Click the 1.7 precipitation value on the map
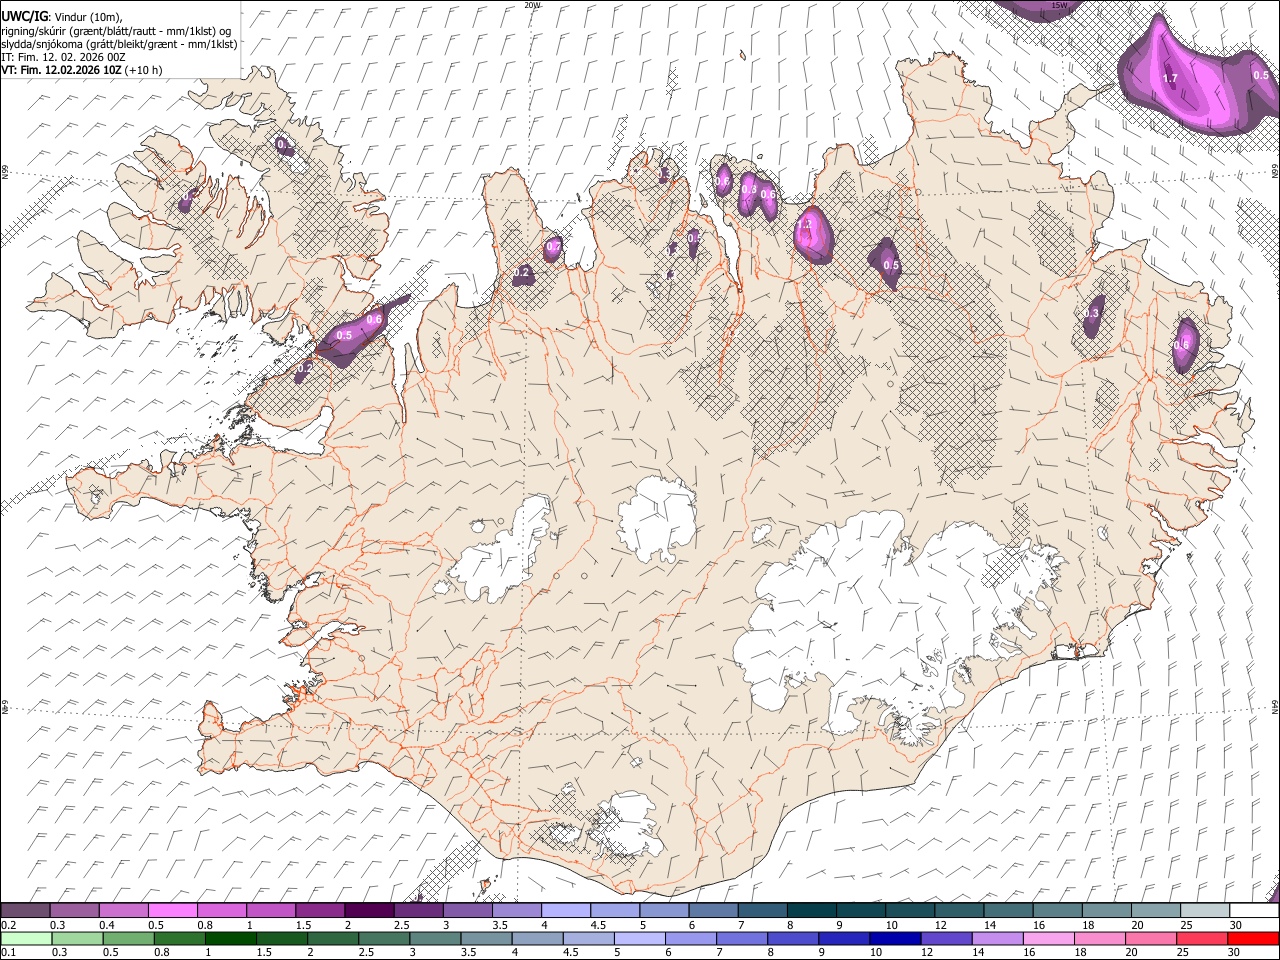This screenshot has height=960, width=1280. coord(1170,78)
